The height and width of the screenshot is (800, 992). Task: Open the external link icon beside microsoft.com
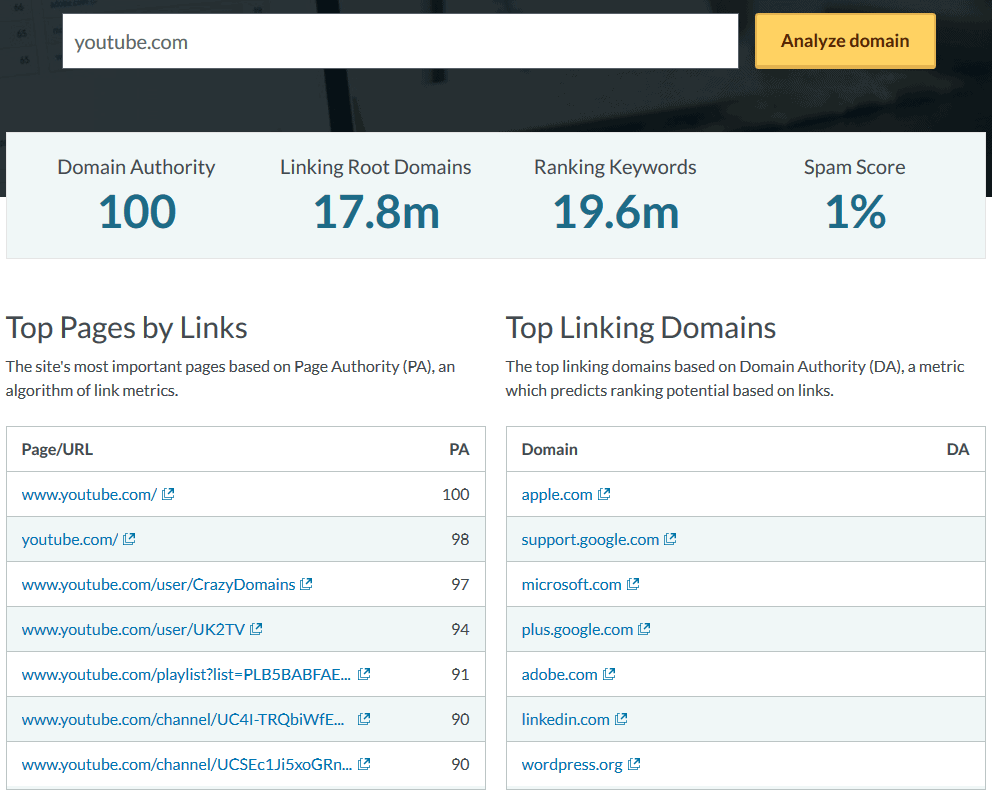[633, 584]
